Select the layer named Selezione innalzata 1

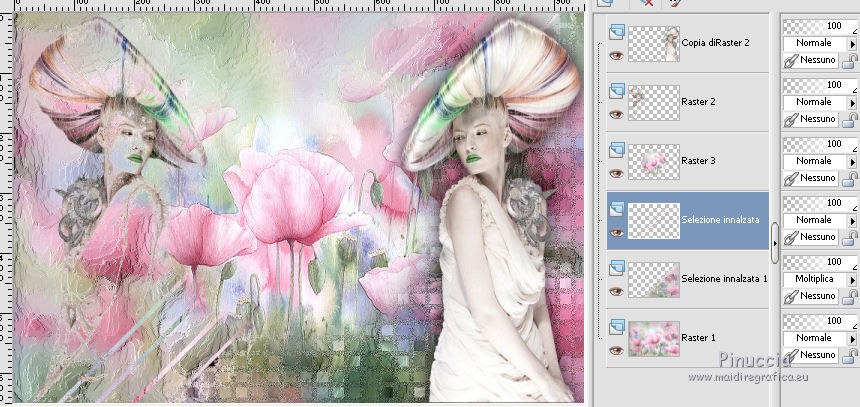(724, 279)
